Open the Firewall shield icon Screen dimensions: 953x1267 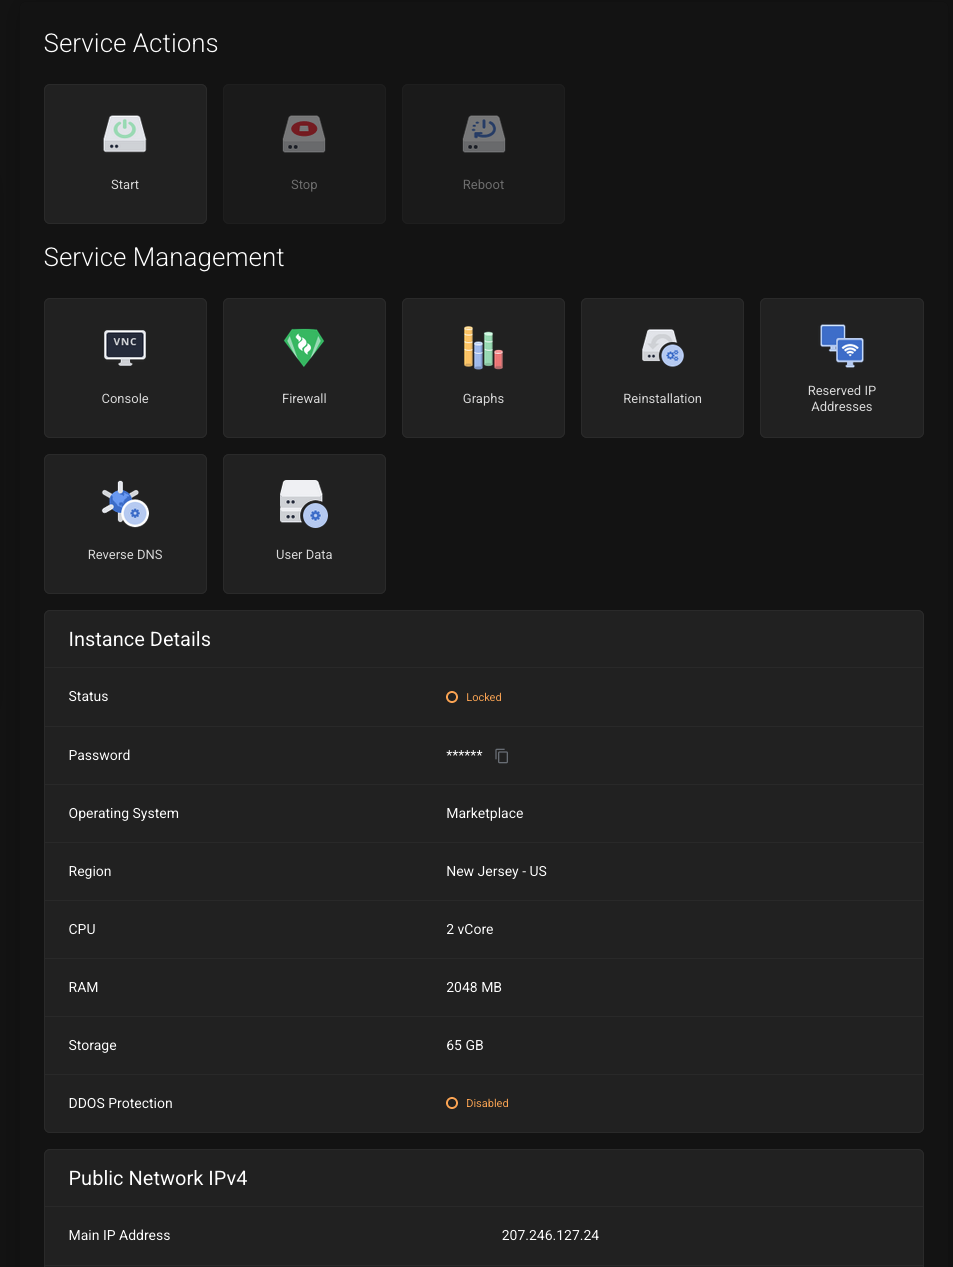(x=304, y=347)
